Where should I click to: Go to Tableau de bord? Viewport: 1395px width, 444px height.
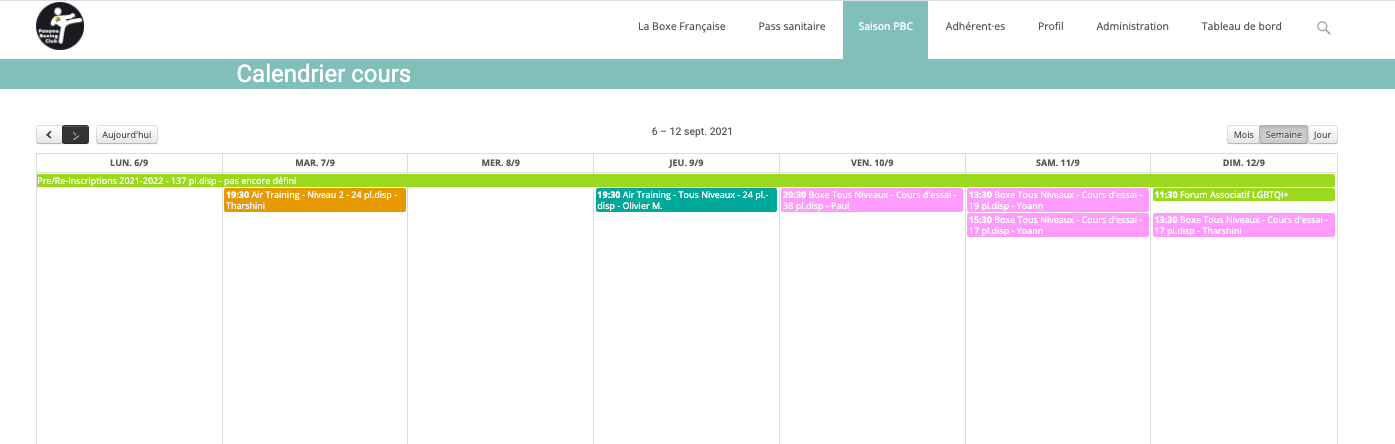coord(1241,27)
